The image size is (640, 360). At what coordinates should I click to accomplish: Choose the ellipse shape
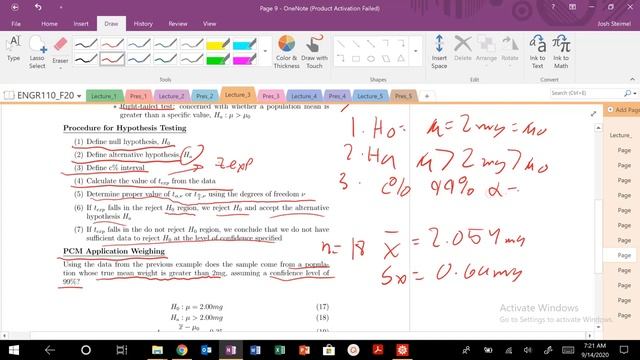pos(371,59)
